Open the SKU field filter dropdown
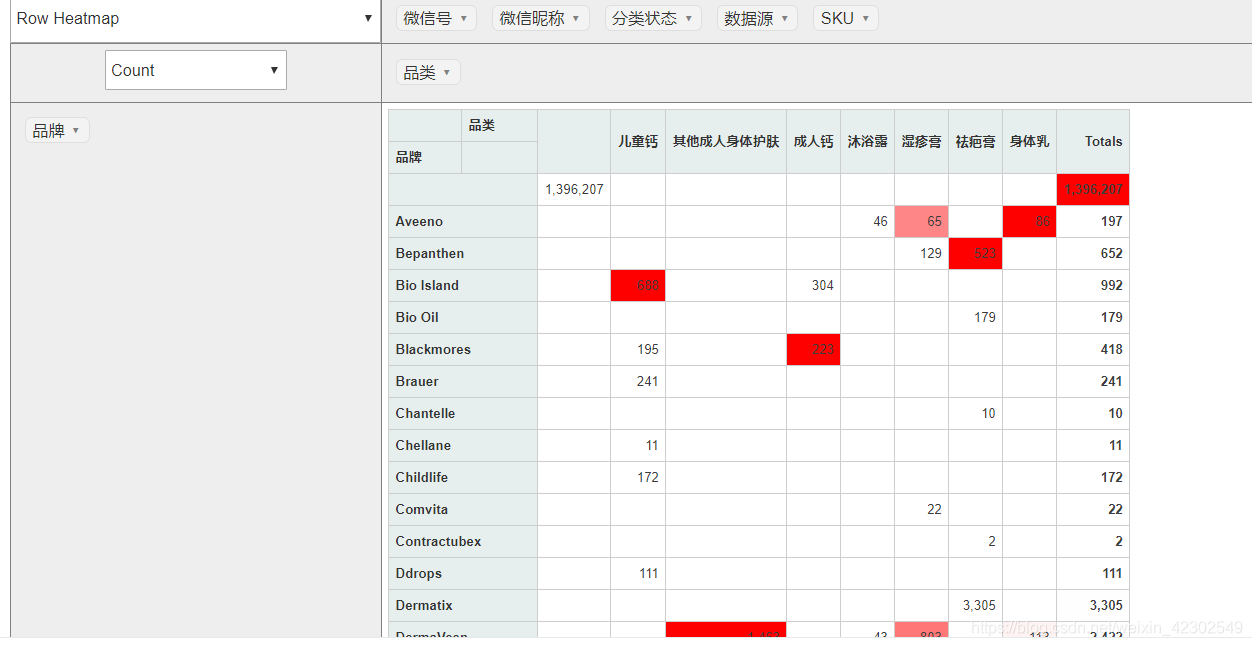 (x=845, y=17)
